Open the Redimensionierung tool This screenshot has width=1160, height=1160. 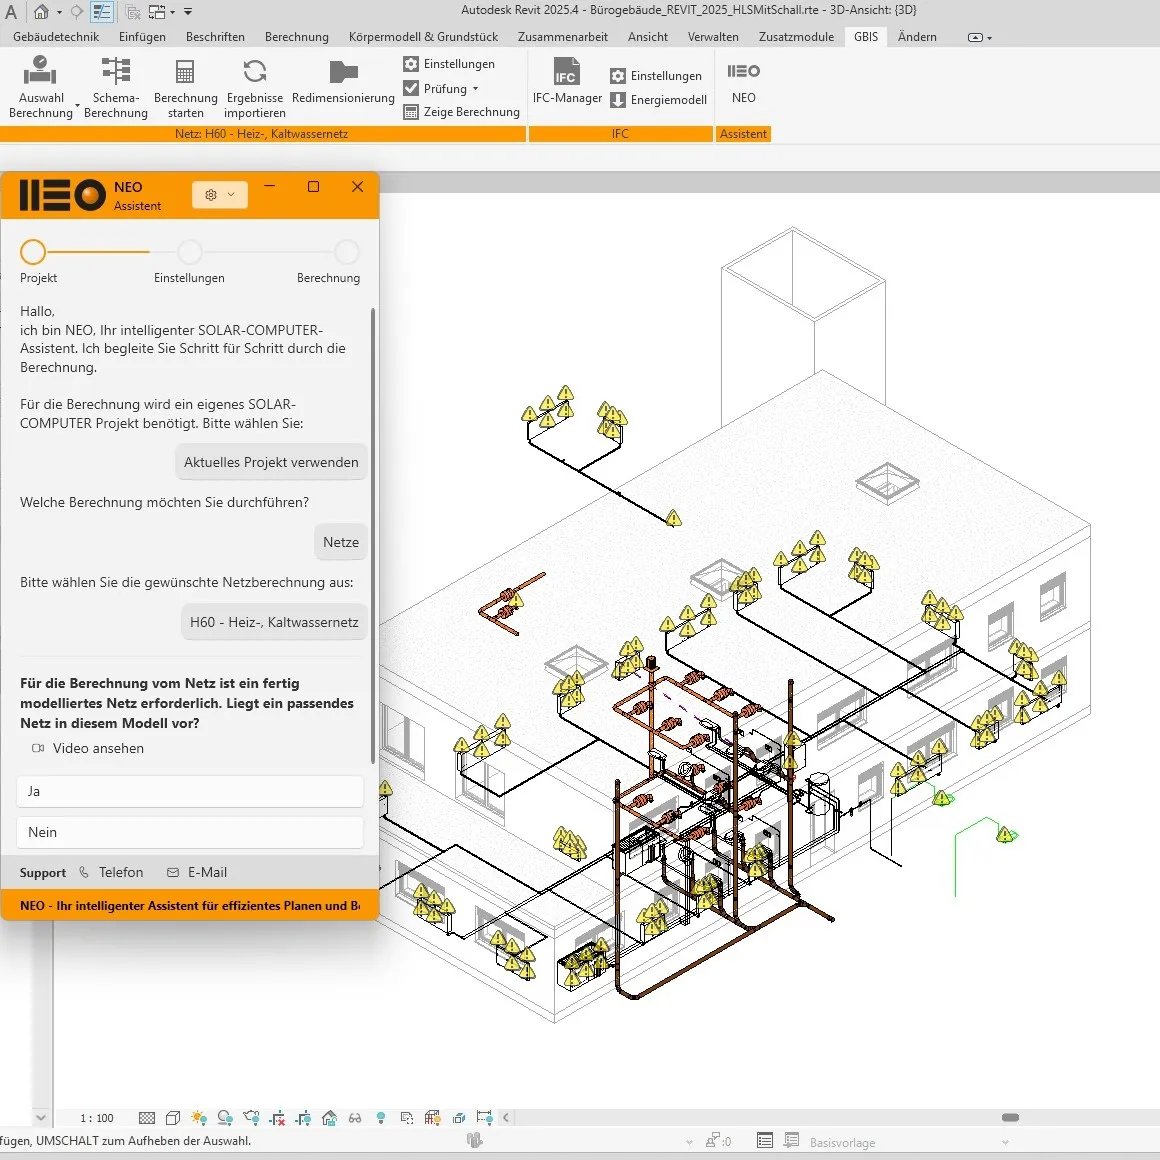[x=343, y=81]
